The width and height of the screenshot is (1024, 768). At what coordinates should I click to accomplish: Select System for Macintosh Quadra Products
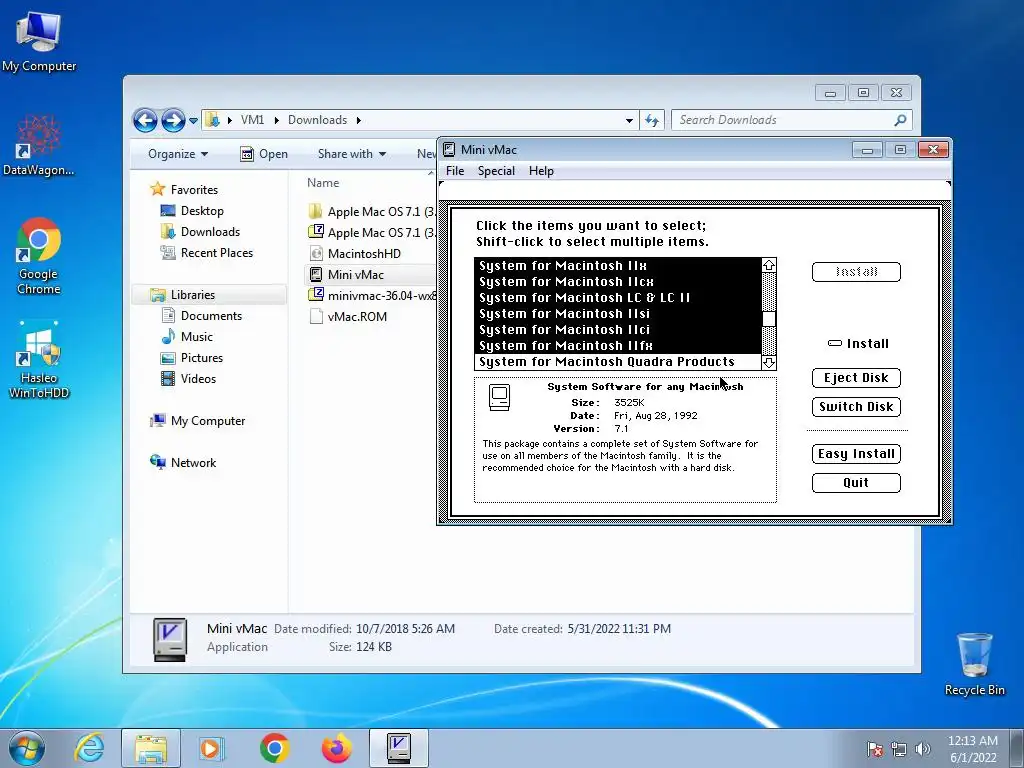point(618,362)
